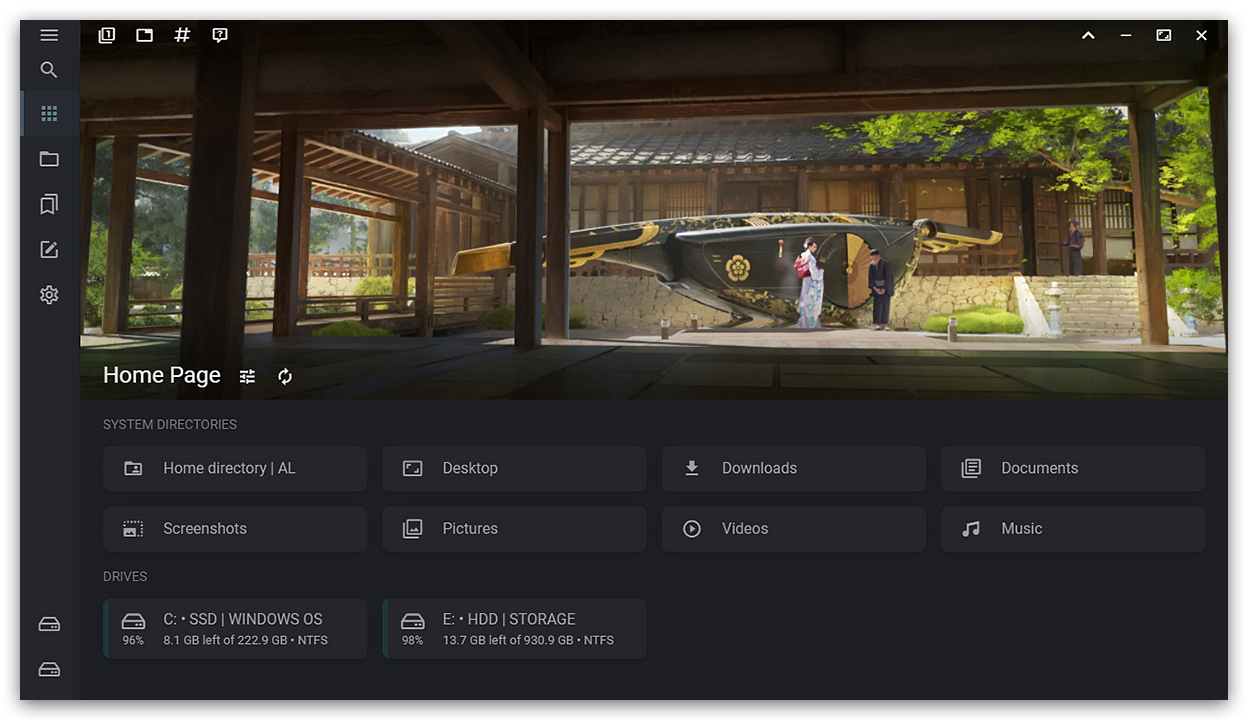This screenshot has height=720, width=1248.
Task: Open Home Page media banner options
Action: pos(248,376)
